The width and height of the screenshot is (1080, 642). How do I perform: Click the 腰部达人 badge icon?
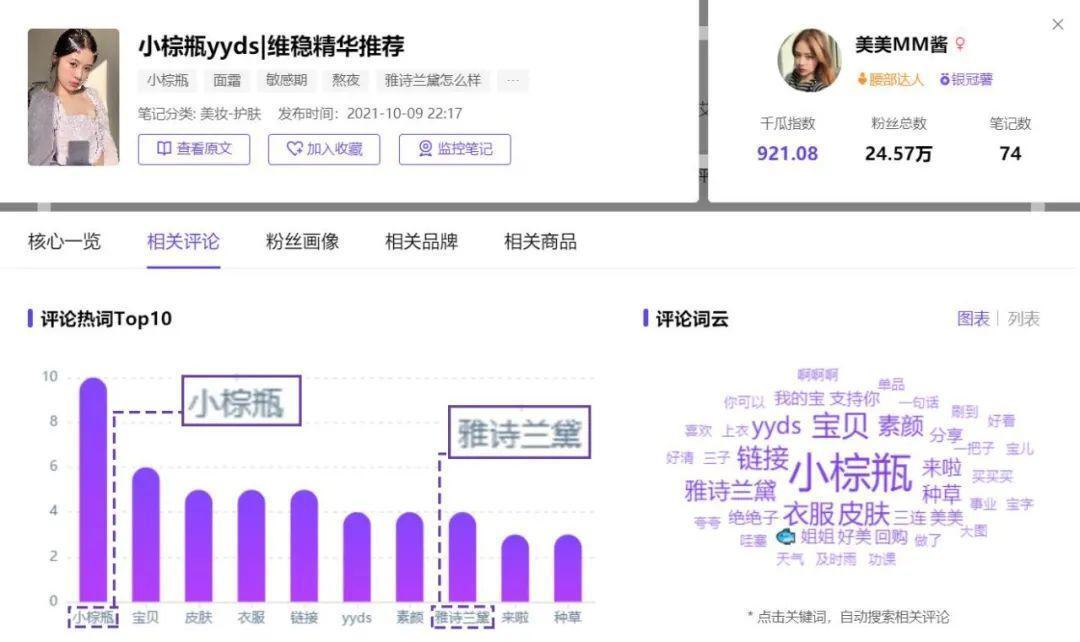coord(862,79)
